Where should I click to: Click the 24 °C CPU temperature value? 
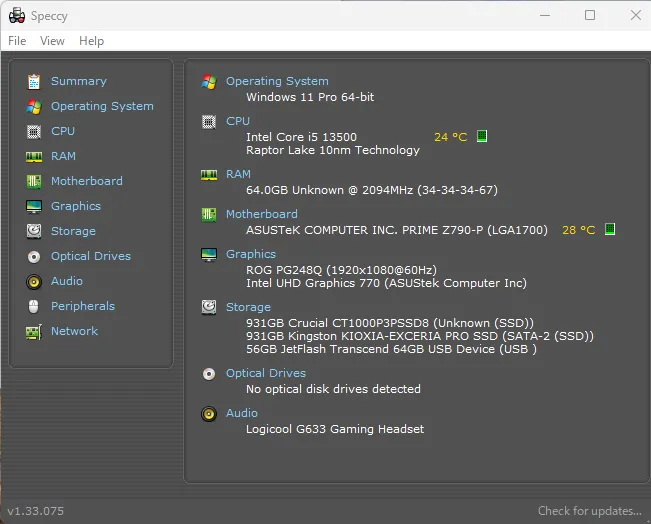450,137
